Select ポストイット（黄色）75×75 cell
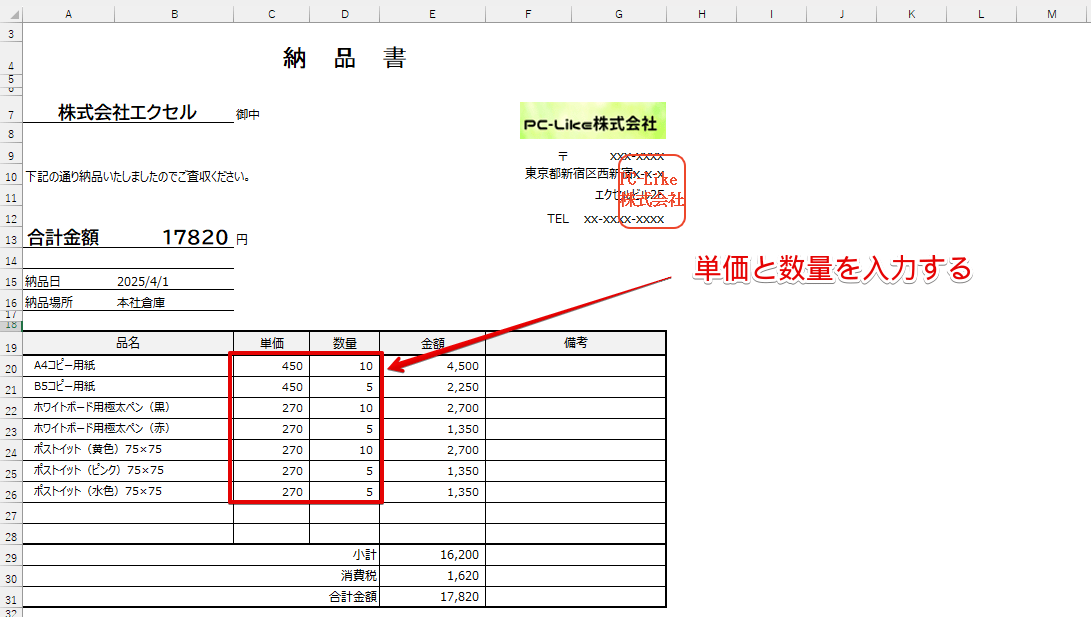Viewport: 1091px width, 617px height. tap(128, 449)
